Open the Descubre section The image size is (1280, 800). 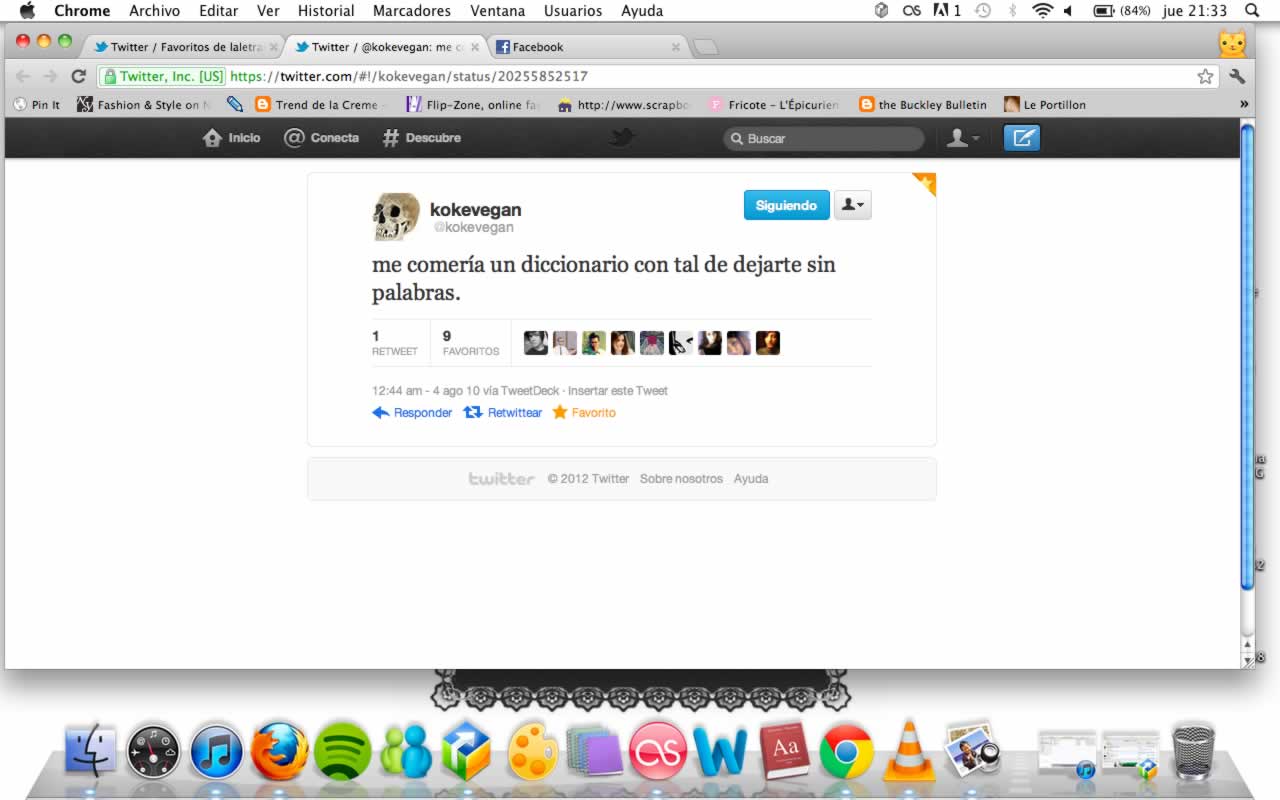(x=422, y=138)
